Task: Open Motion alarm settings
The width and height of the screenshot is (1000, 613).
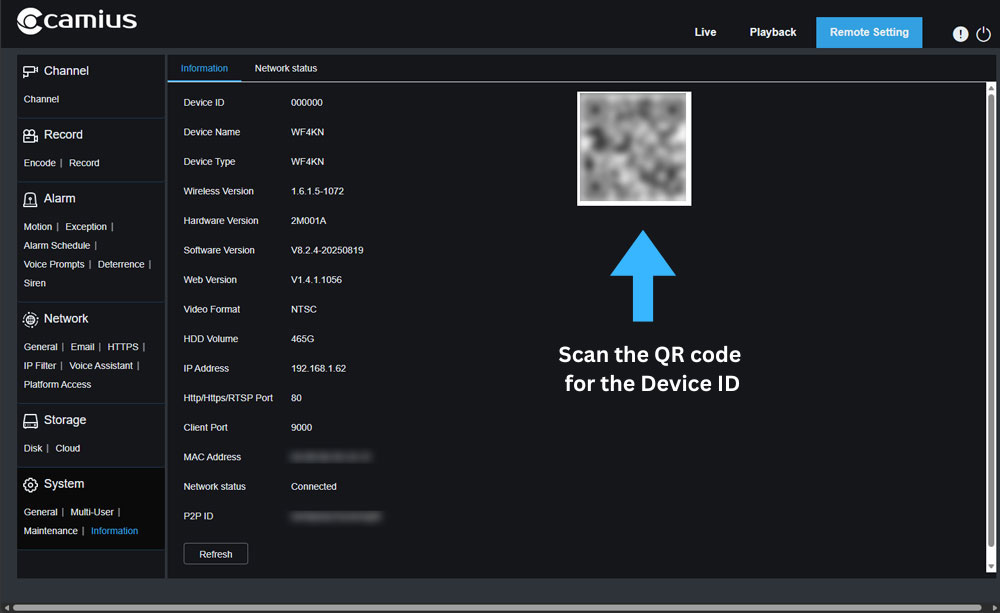Action: pos(38,227)
